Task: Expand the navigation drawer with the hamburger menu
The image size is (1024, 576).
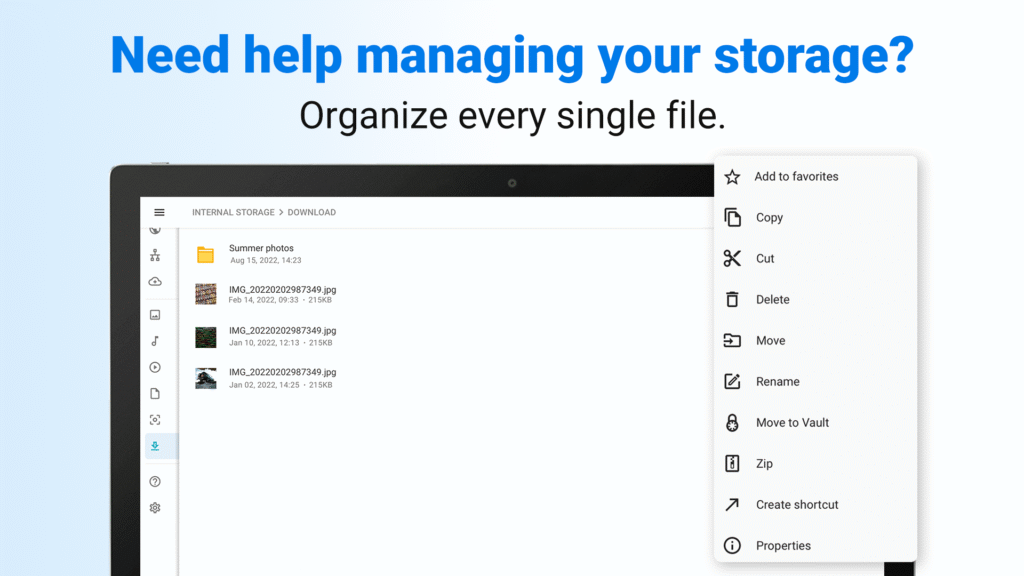Action: click(159, 212)
